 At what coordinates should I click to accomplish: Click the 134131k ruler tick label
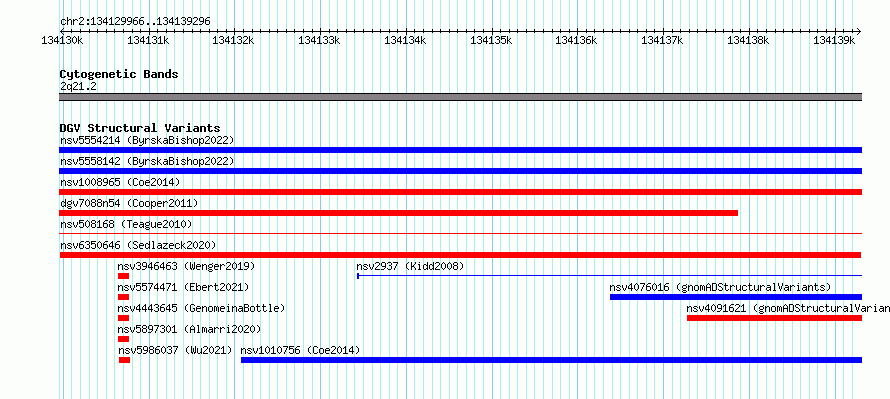[148, 40]
